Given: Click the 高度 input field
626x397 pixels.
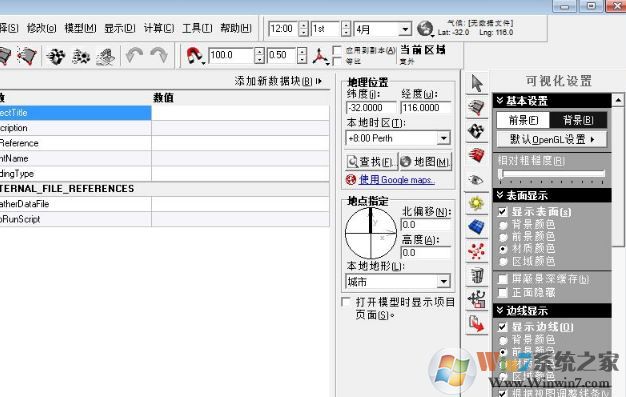Looking at the screenshot, I should (x=426, y=252).
